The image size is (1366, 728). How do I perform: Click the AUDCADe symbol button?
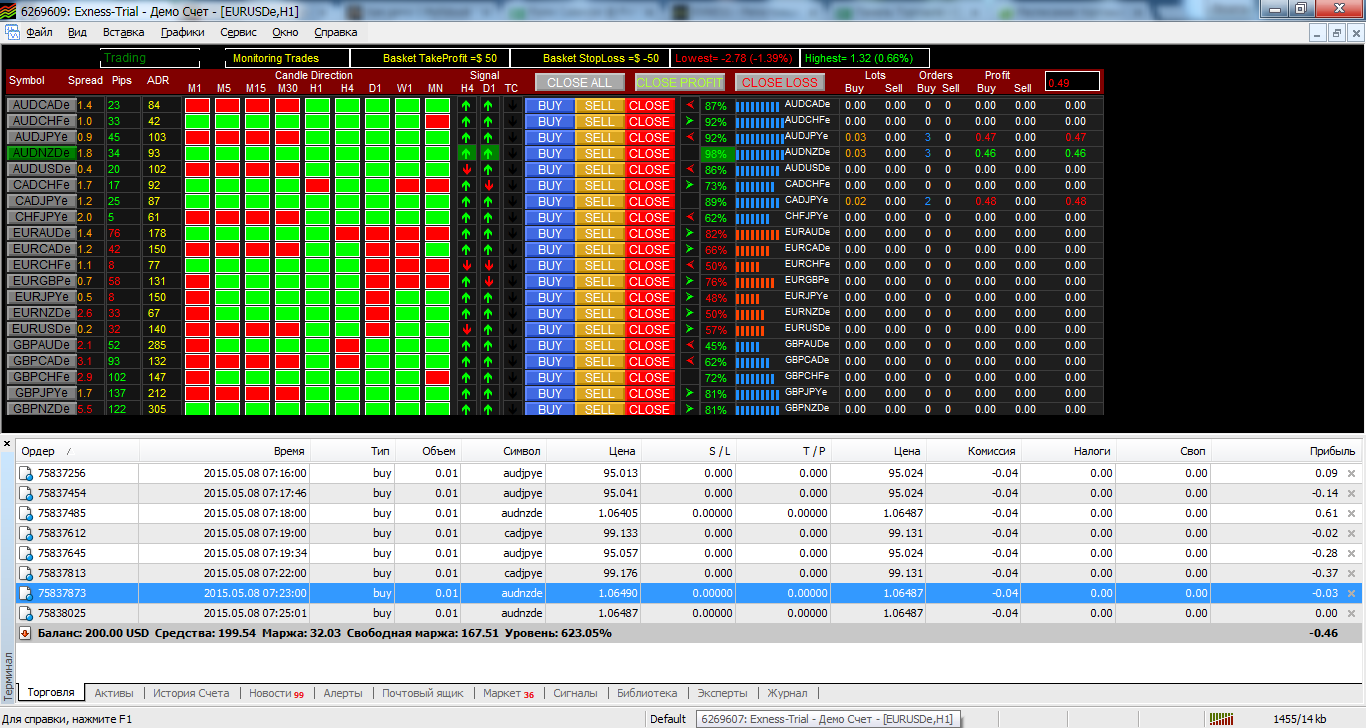pos(41,105)
